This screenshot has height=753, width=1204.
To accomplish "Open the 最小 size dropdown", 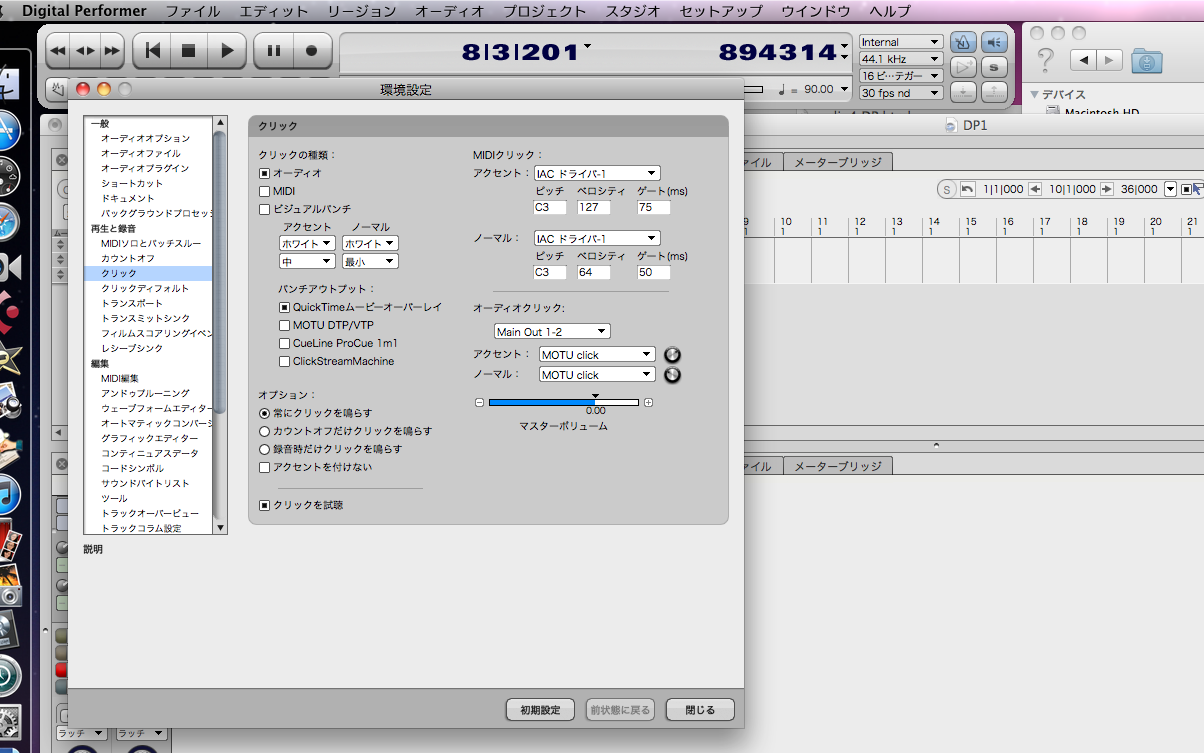I will [x=370, y=261].
